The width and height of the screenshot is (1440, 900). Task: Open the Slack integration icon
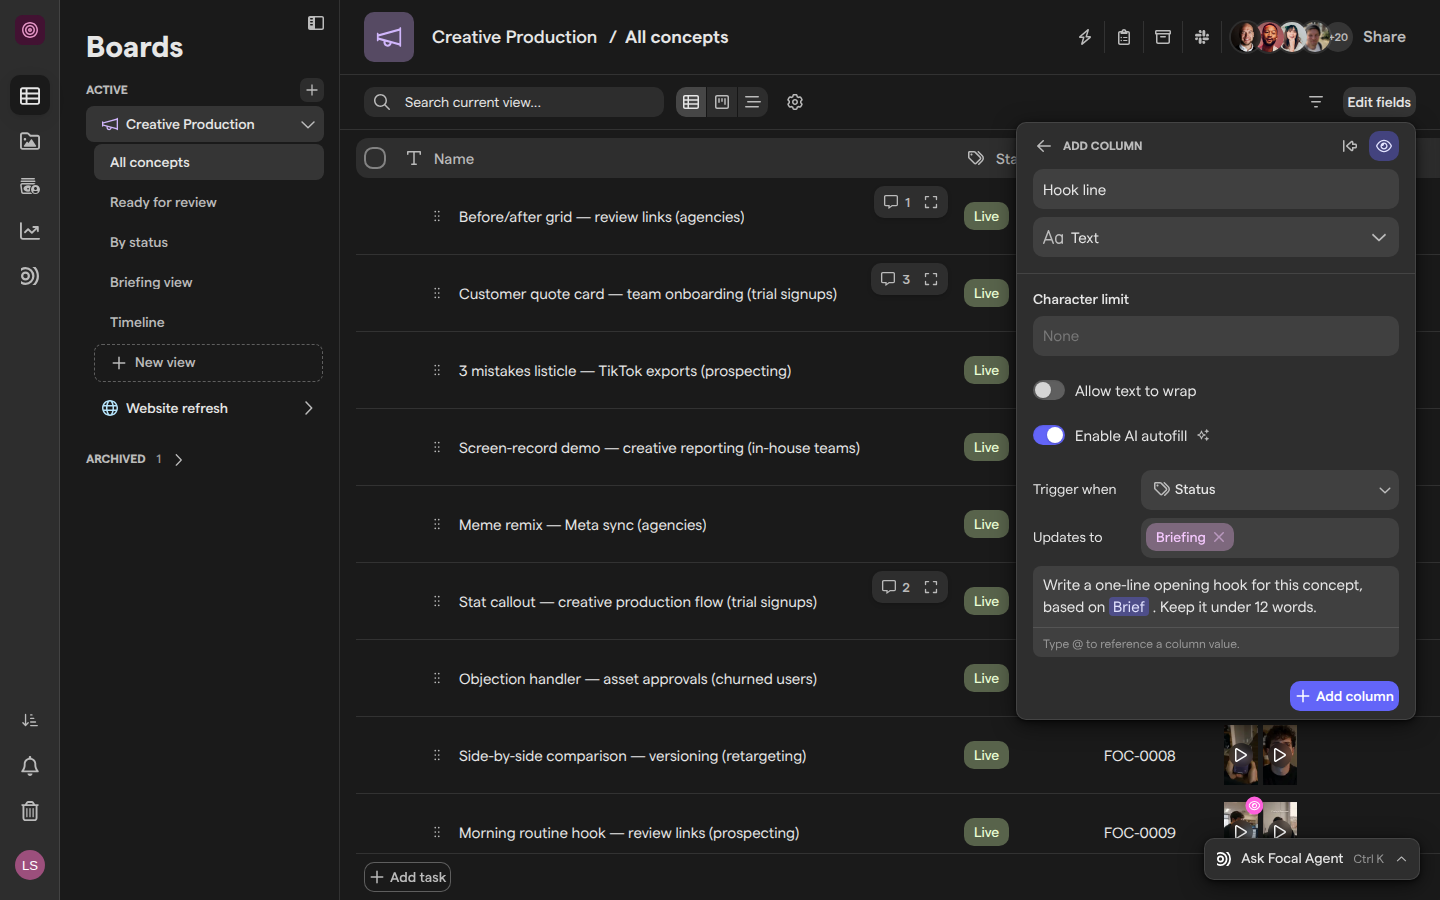pos(1202,37)
